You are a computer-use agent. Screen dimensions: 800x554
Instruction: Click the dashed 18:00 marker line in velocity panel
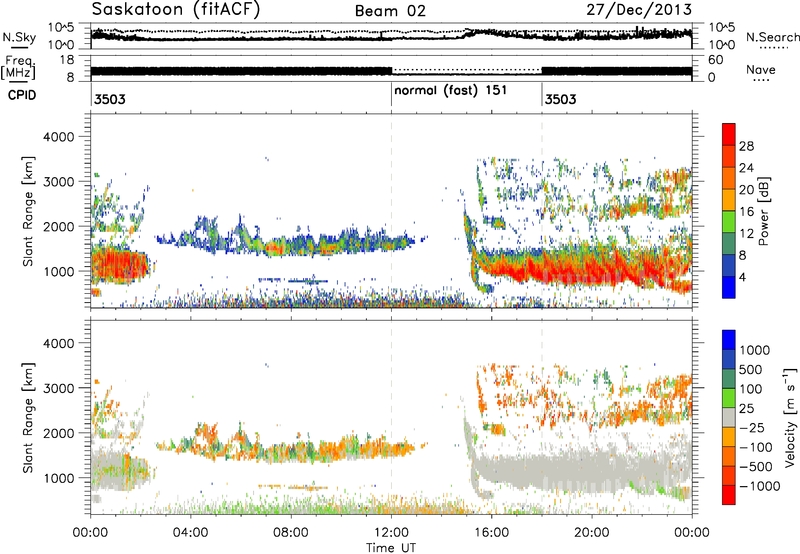pos(542,417)
